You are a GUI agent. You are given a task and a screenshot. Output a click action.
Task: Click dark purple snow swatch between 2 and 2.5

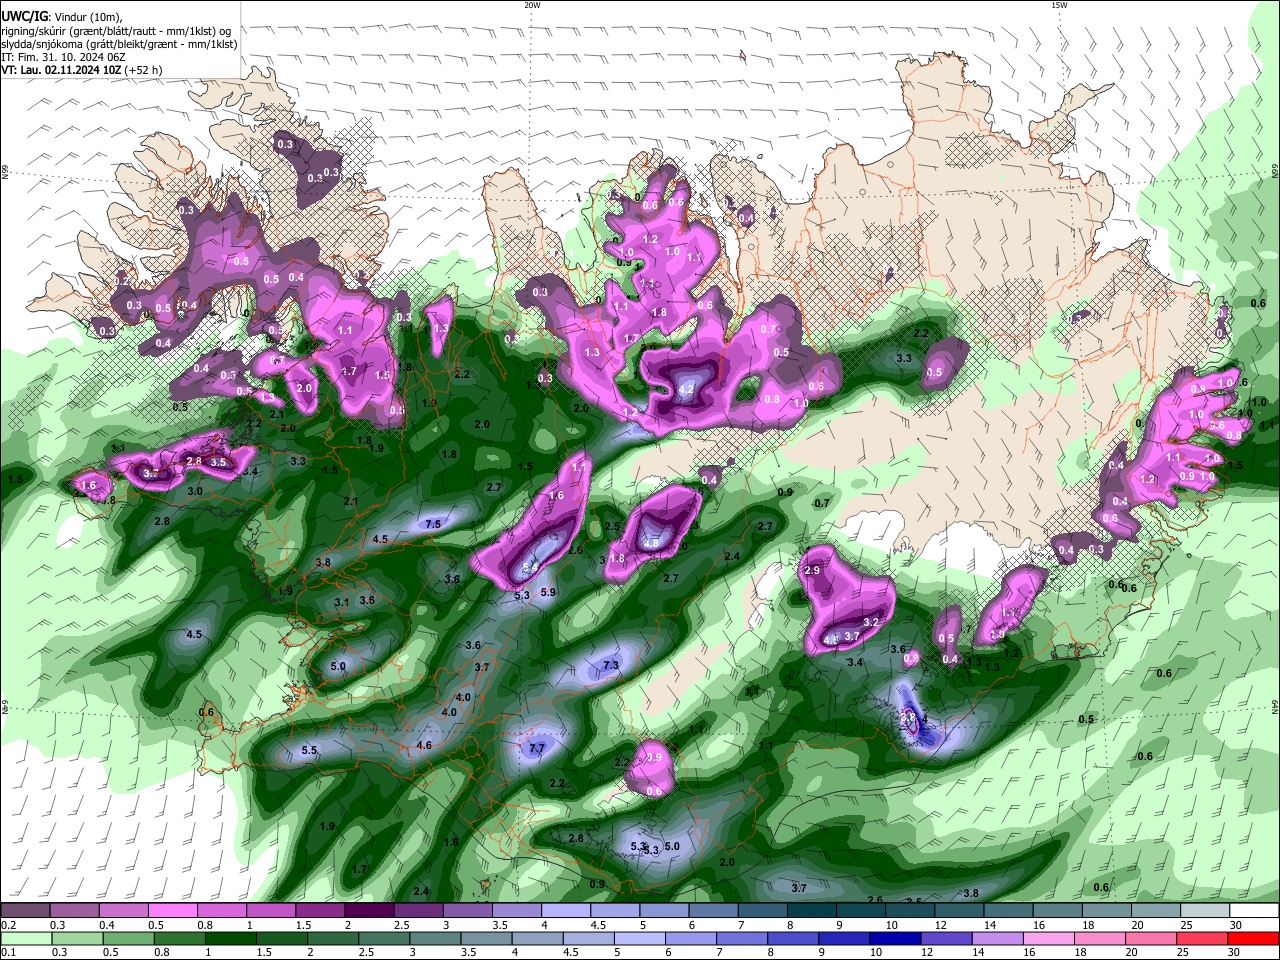369,911
